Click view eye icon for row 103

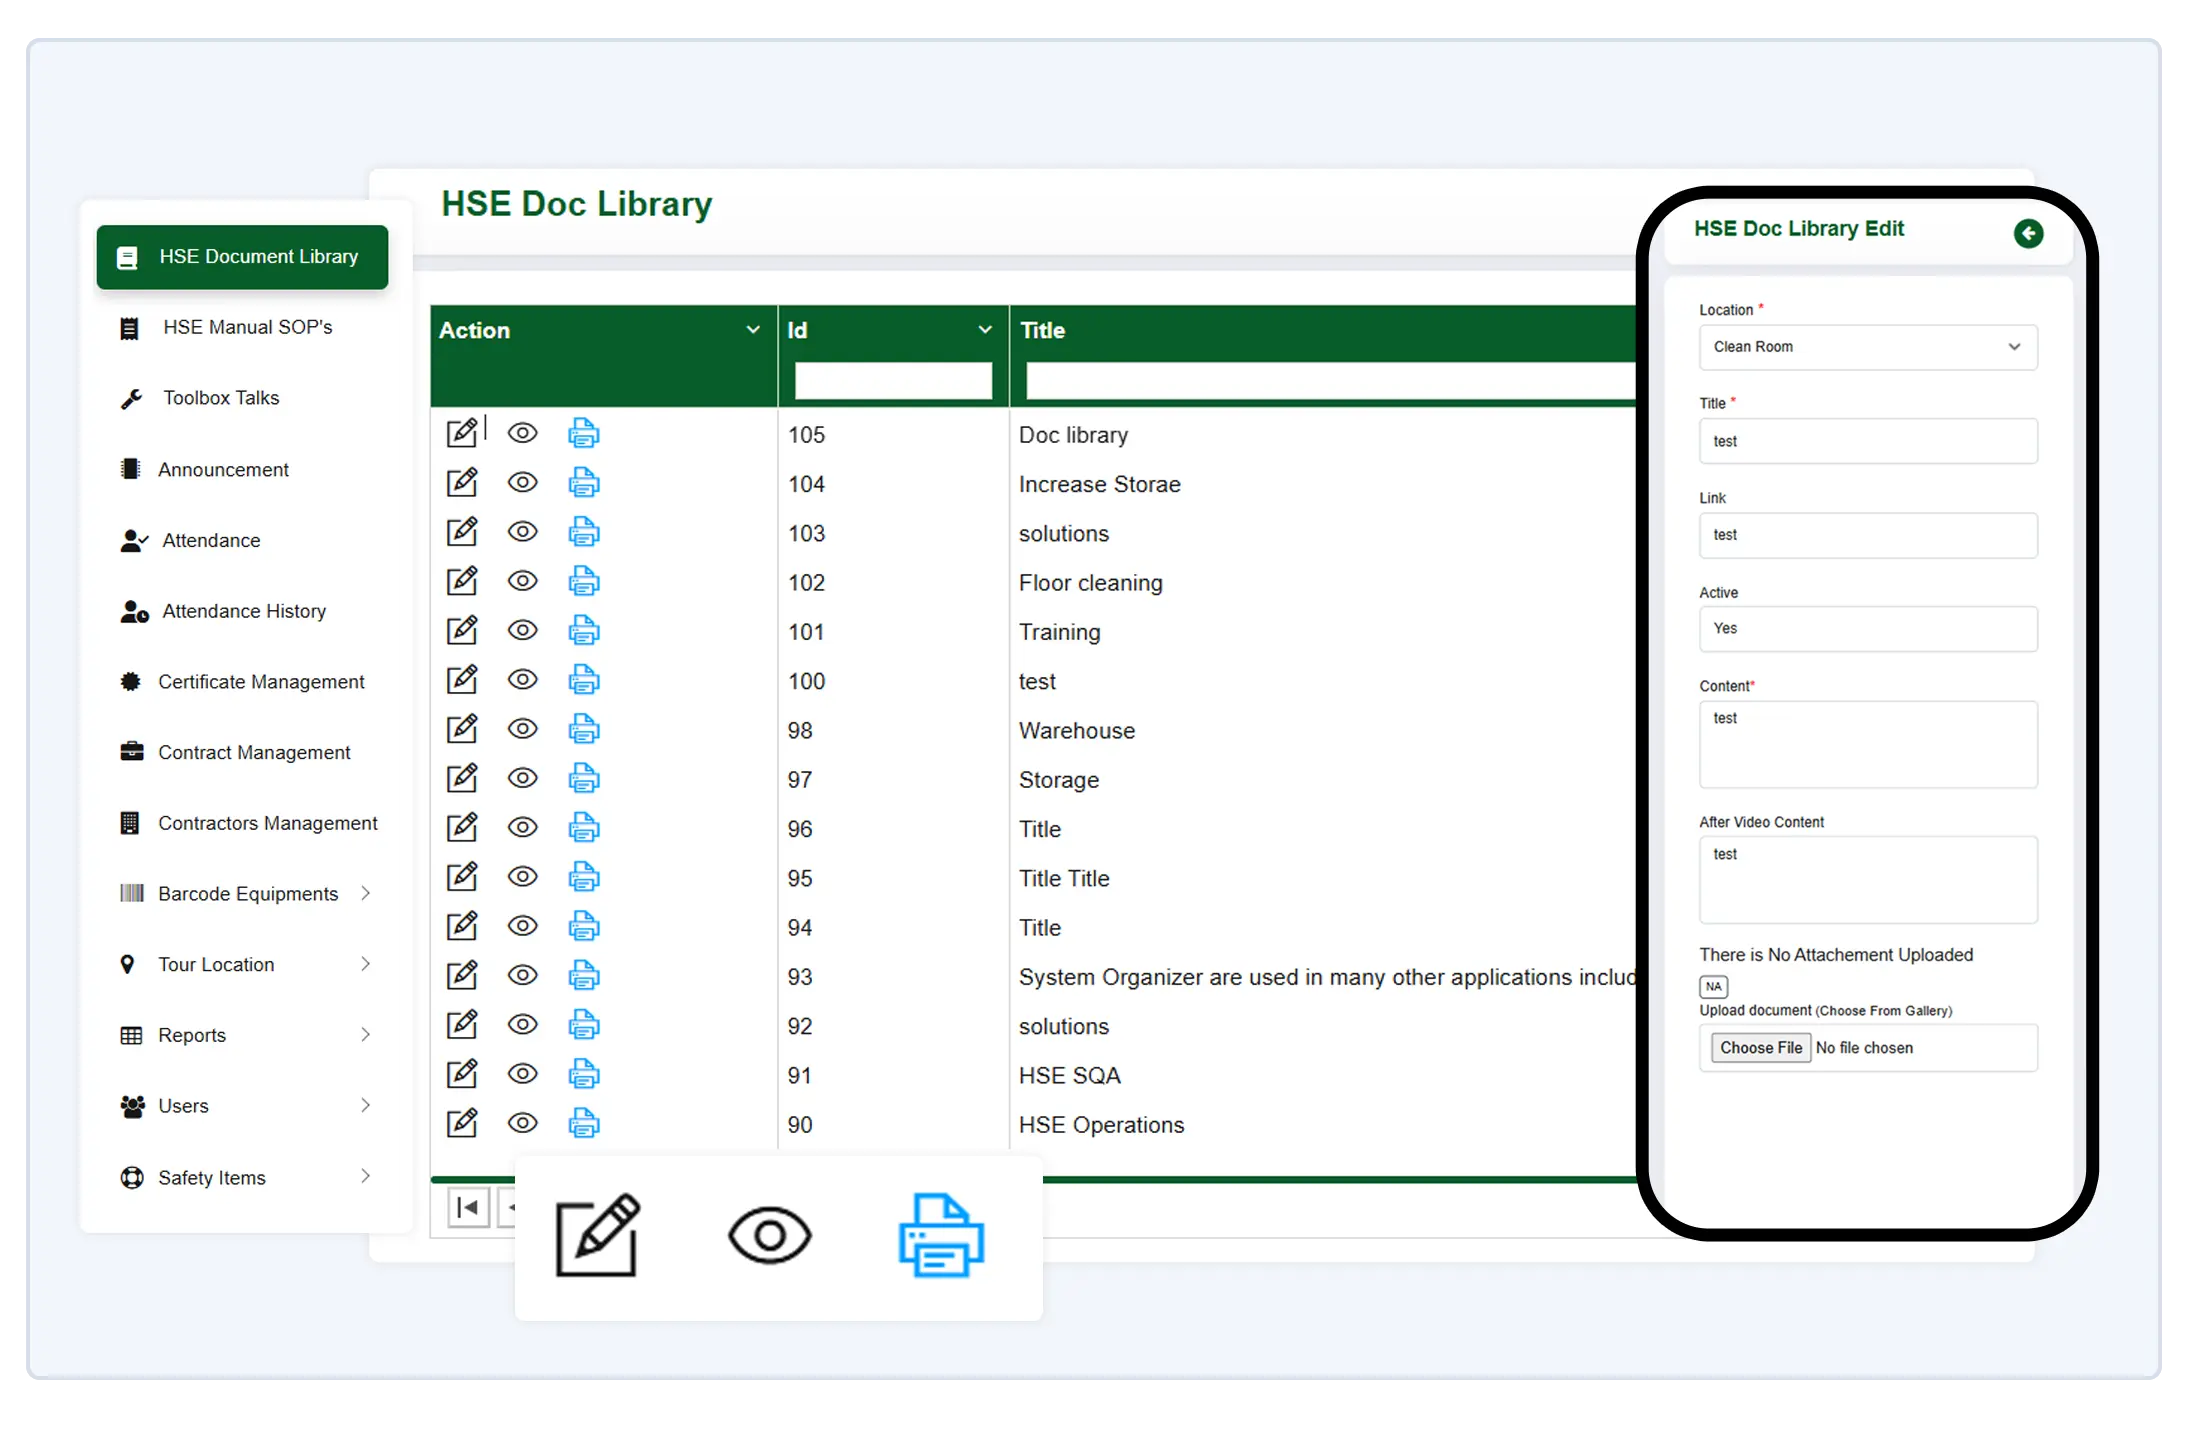coord(522,532)
